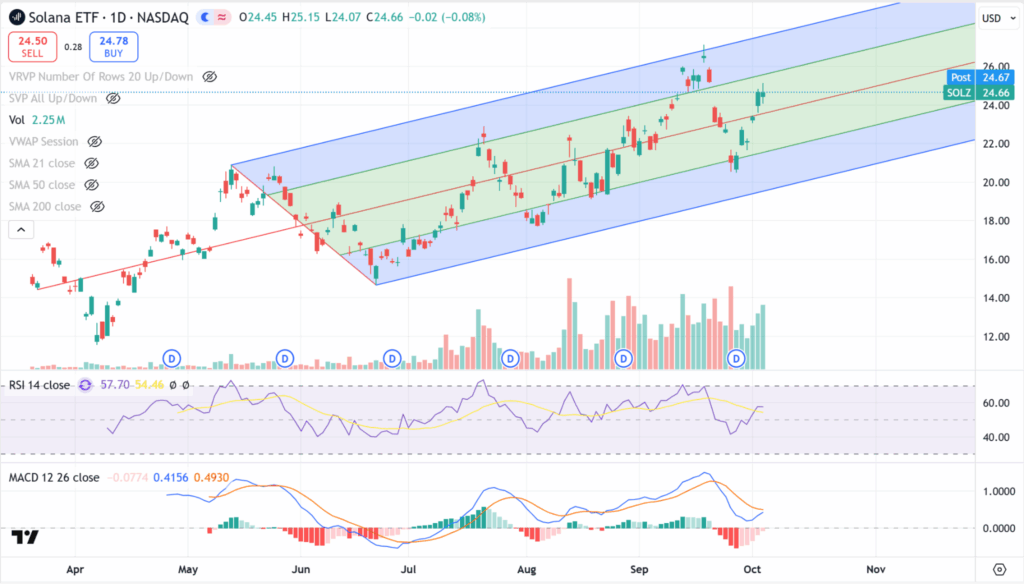1024x584 pixels.
Task: Click the RSI value 57.70
Action: pyautogui.click(x=115, y=385)
